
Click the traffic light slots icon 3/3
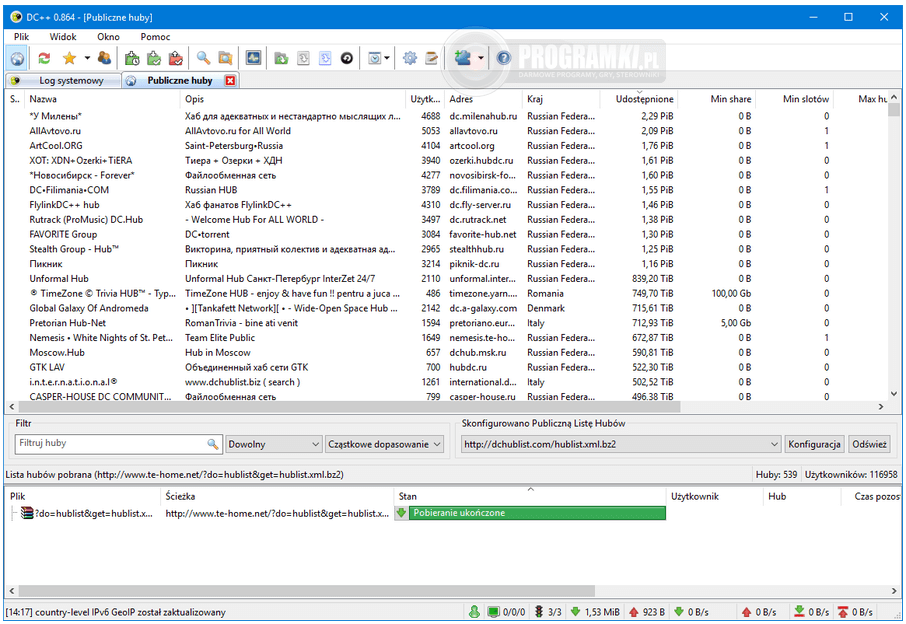click(x=539, y=612)
